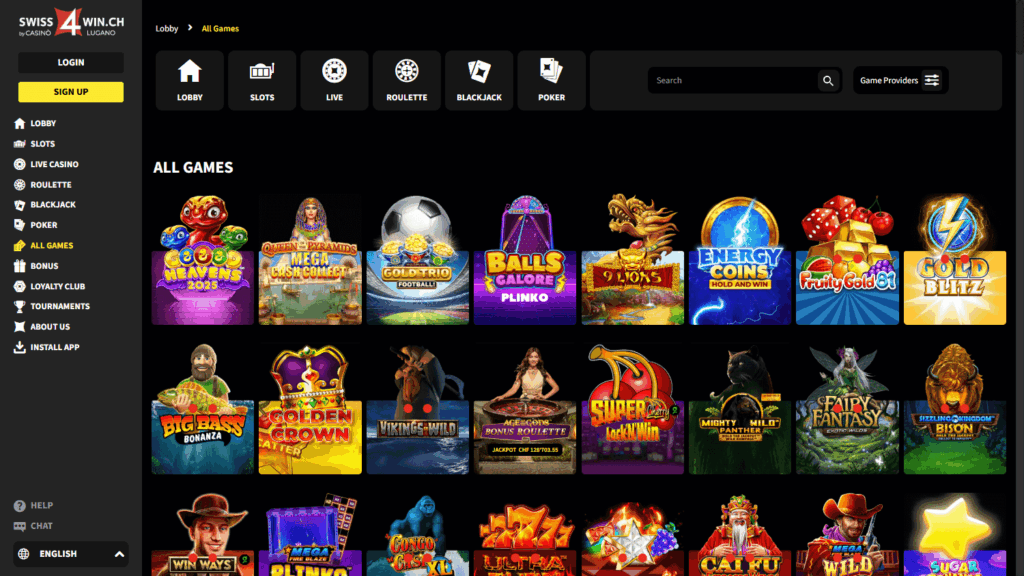Open the Game Providers filter
This screenshot has width=1024, height=576.
pos(901,80)
